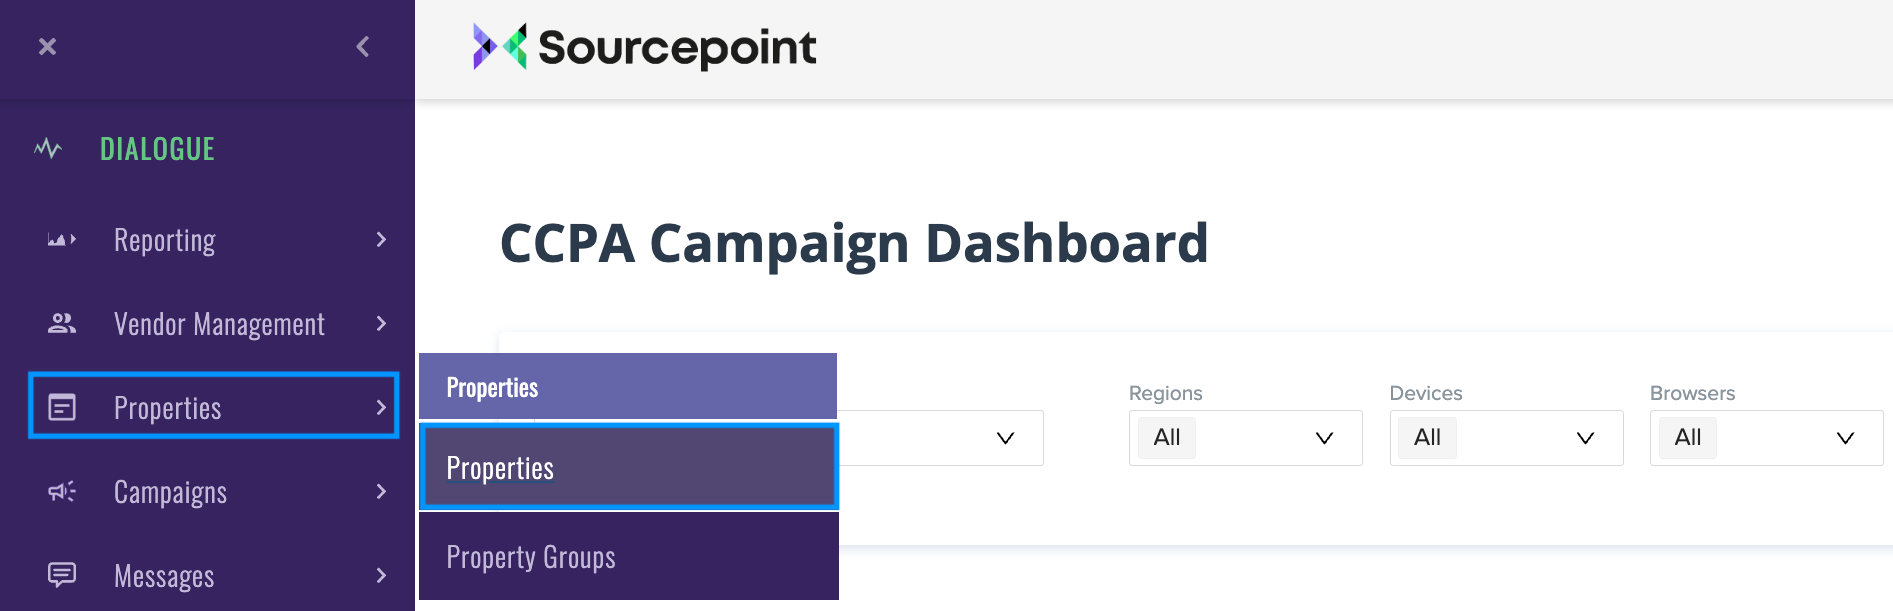Click the Messages speech bubble icon

tap(62, 575)
